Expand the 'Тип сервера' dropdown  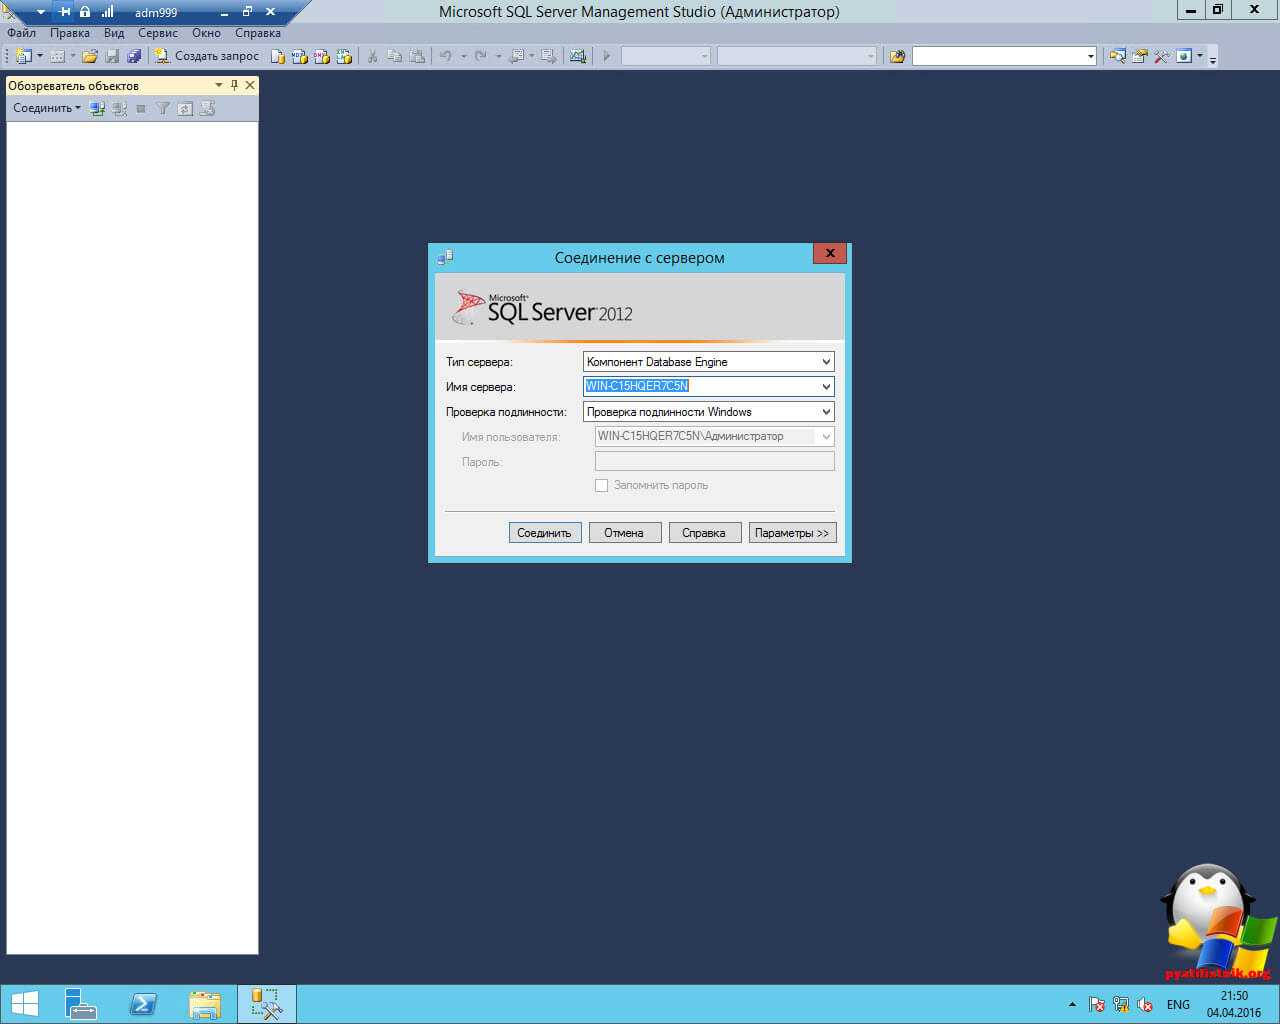click(x=826, y=362)
